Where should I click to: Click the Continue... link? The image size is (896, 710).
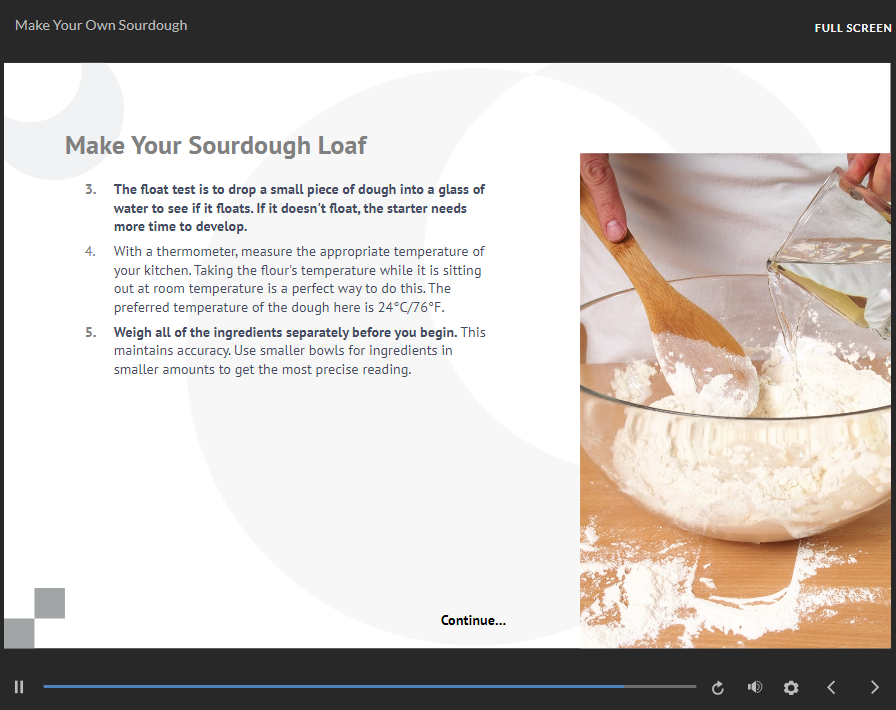coord(473,620)
